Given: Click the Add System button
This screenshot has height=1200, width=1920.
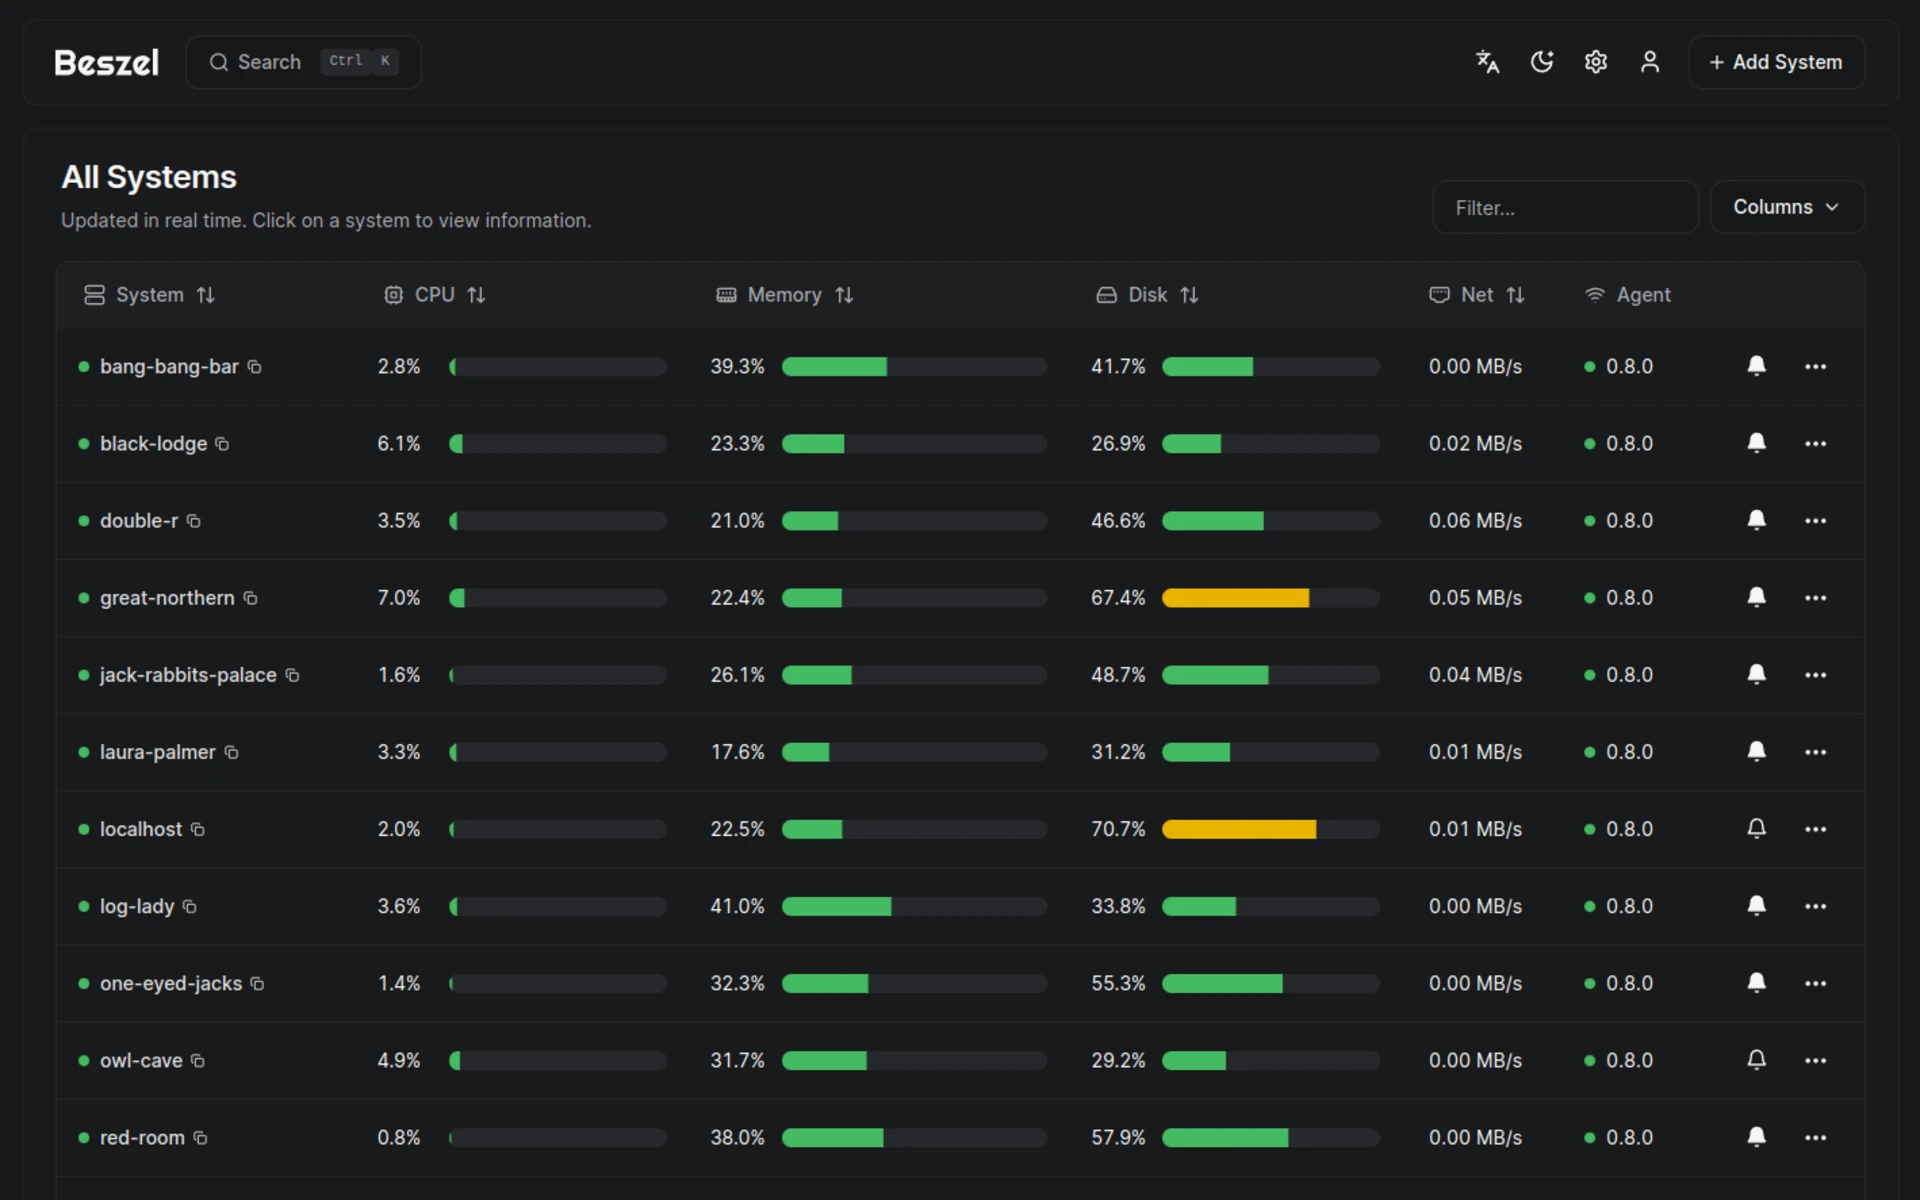Looking at the screenshot, I should tap(1776, 62).
